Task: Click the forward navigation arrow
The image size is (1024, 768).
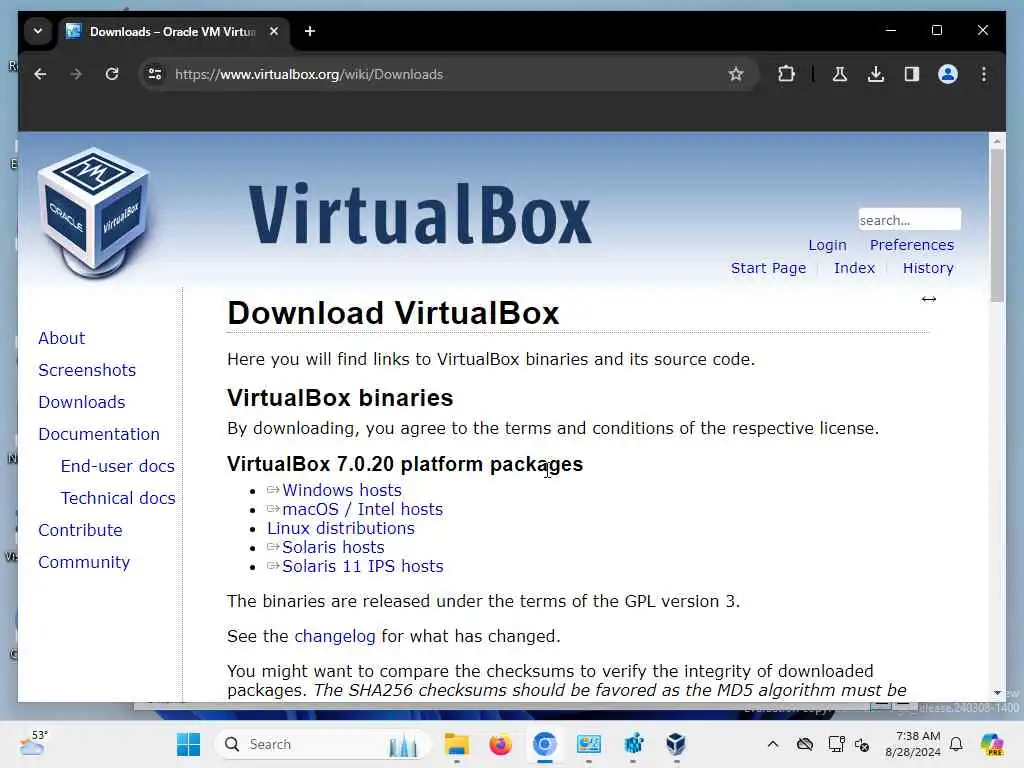Action: click(76, 74)
